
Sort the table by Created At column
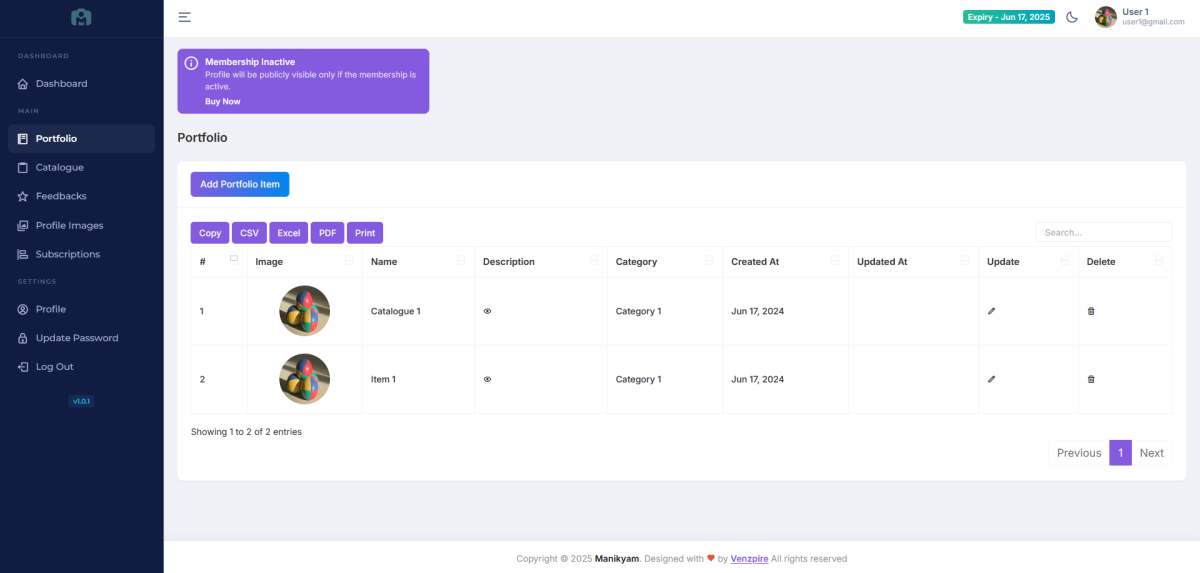pos(755,262)
